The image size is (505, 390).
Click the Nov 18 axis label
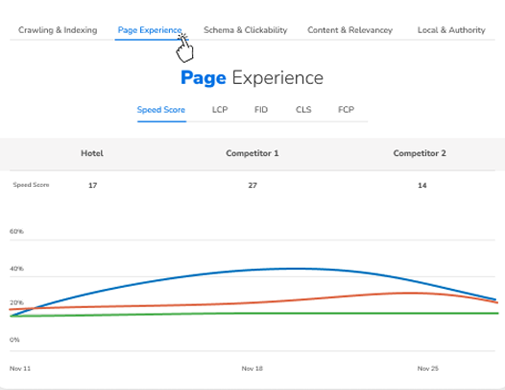(252, 368)
